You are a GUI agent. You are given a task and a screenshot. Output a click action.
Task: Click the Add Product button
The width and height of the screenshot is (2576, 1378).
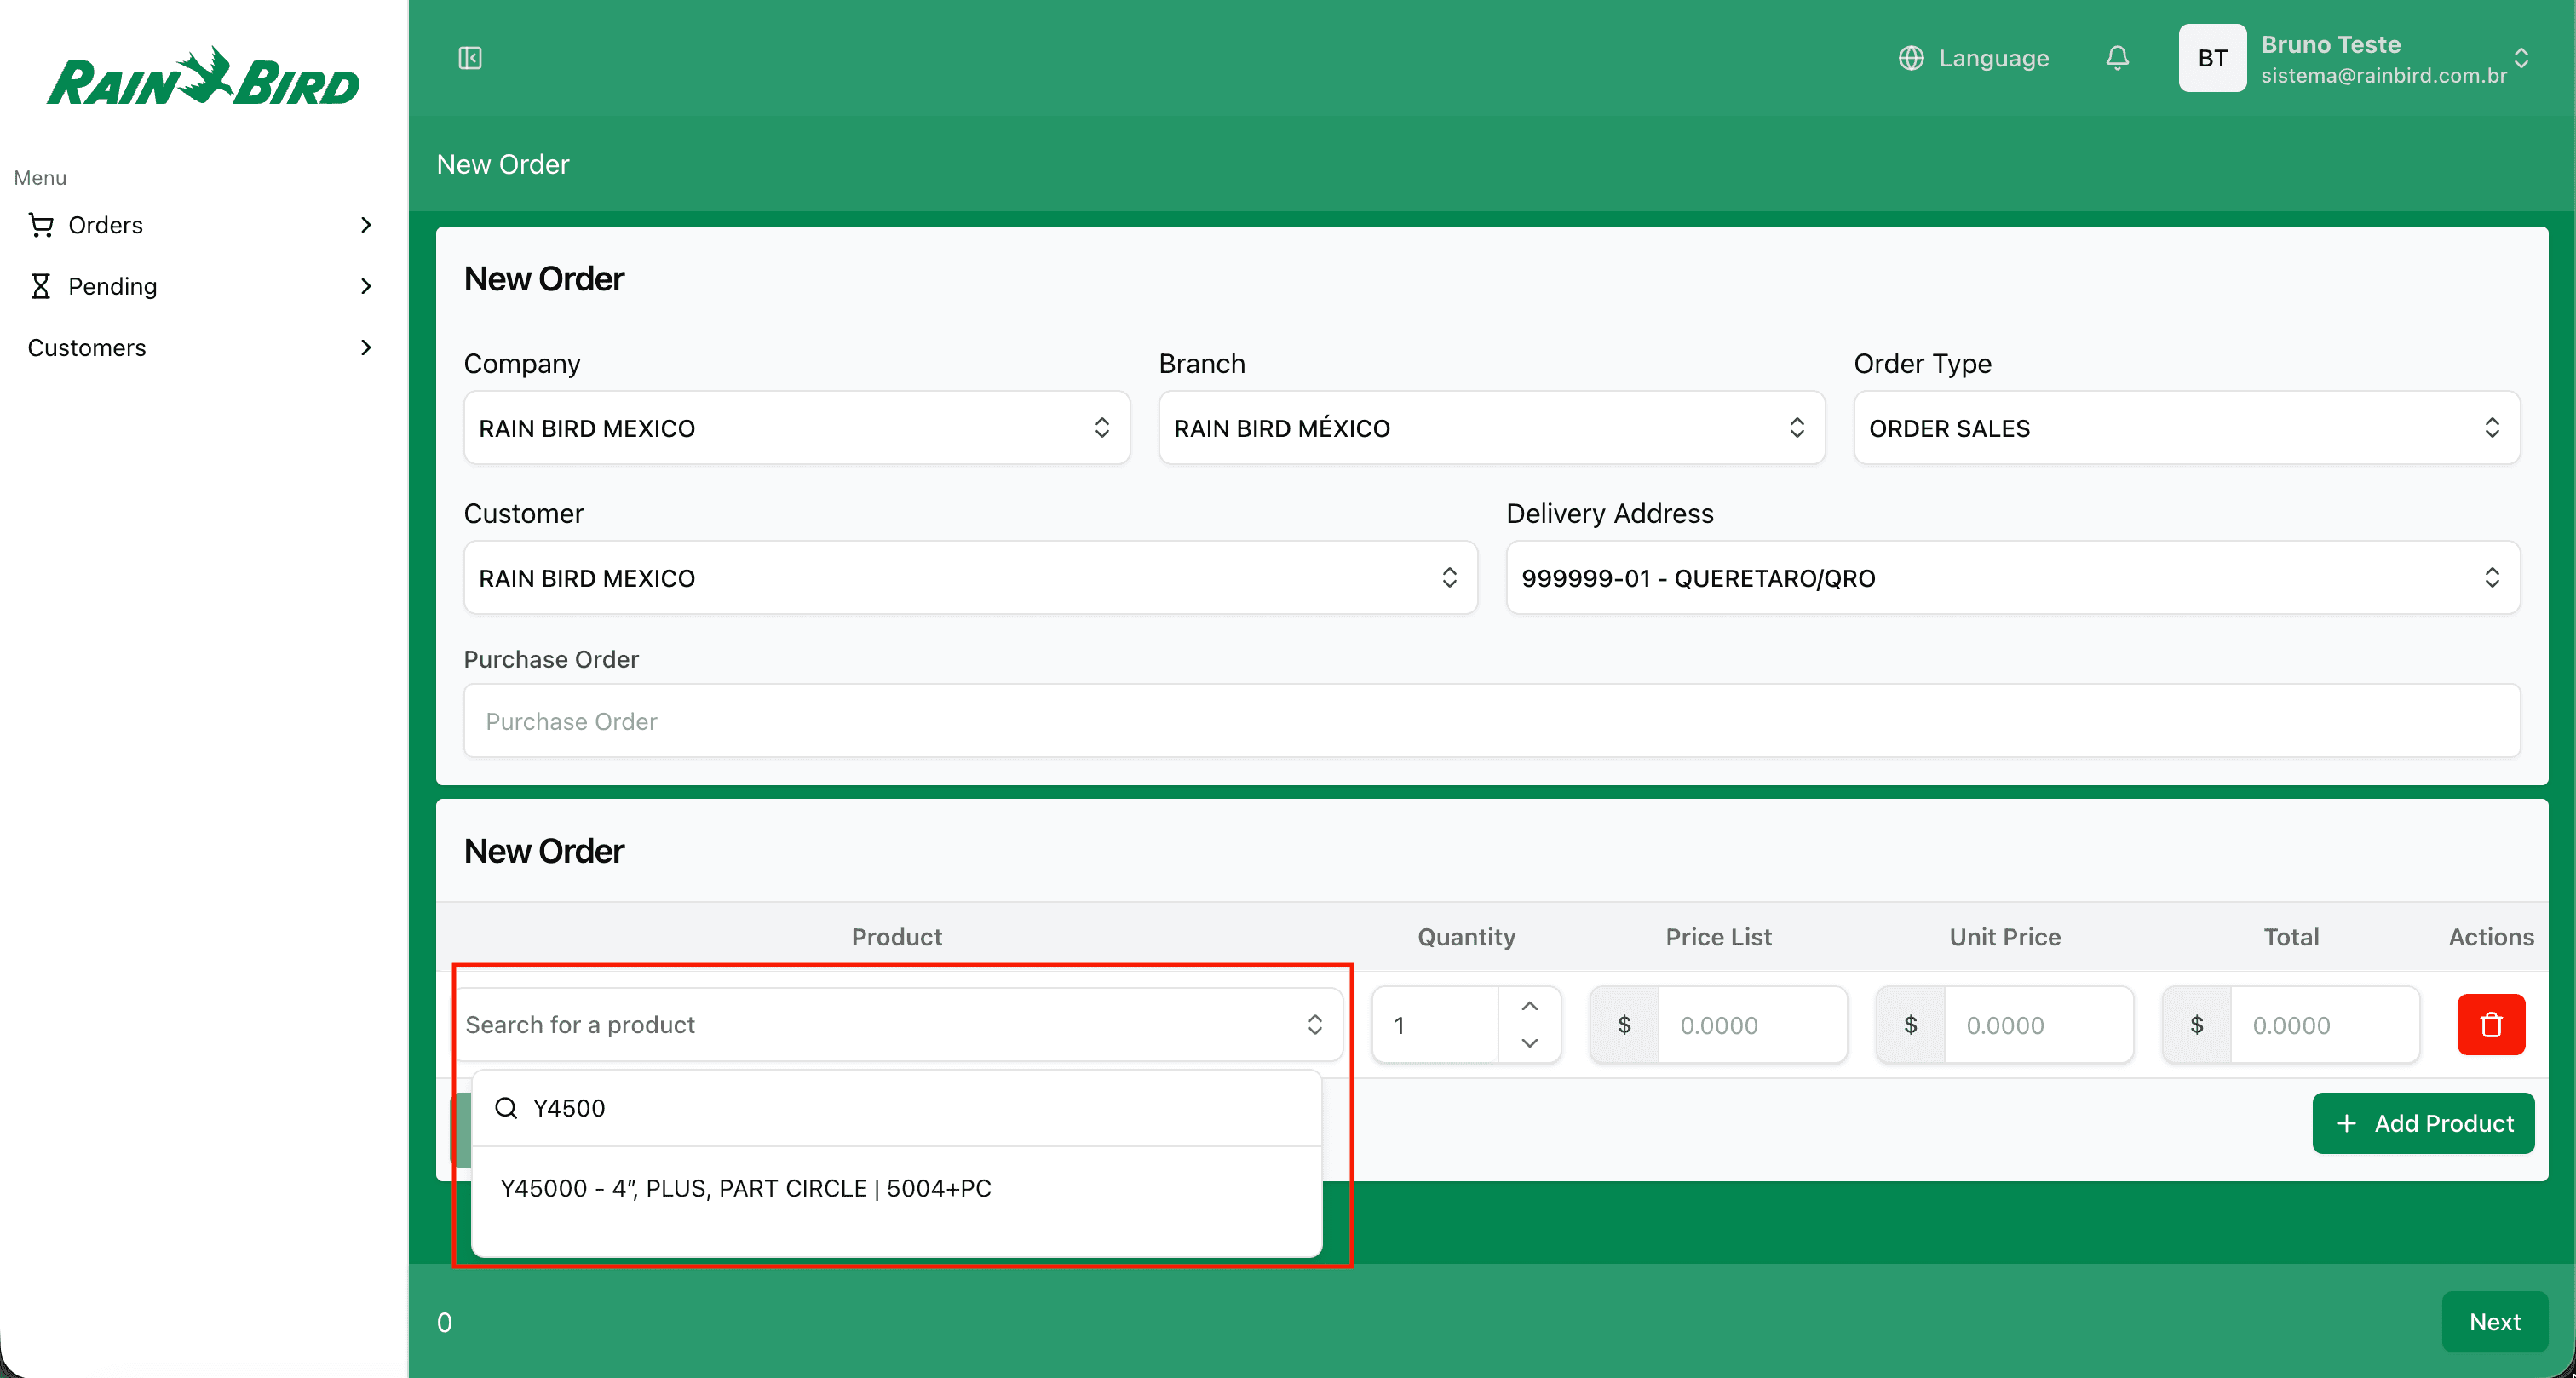coord(2423,1123)
